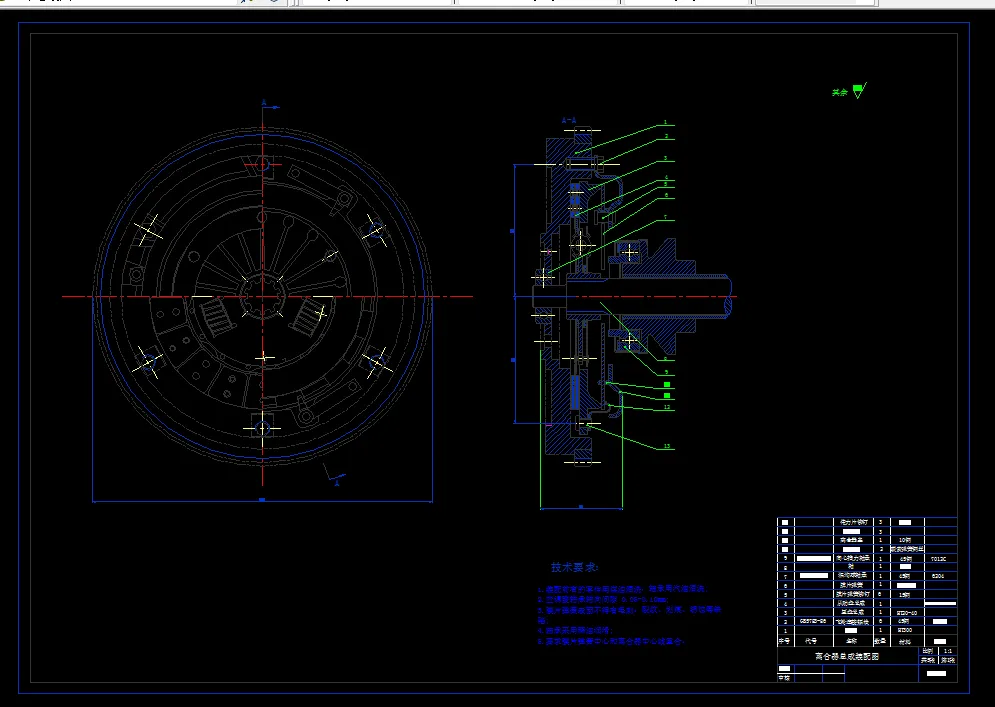Select the A-A section view label
Image resolution: width=995 pixels, height=707 pixels.
pos(569,120)
